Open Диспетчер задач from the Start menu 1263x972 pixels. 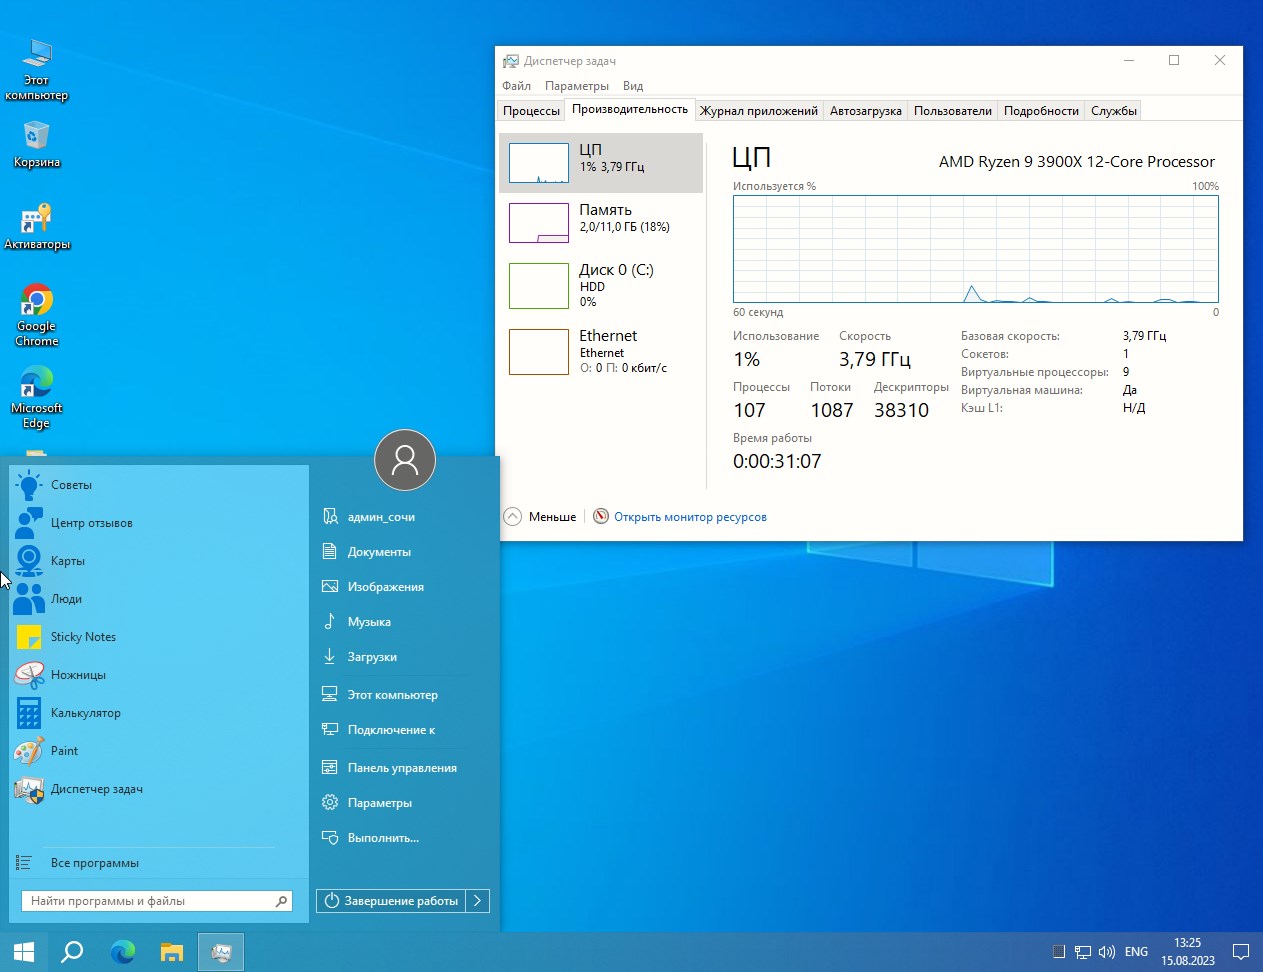pos(95,789)
